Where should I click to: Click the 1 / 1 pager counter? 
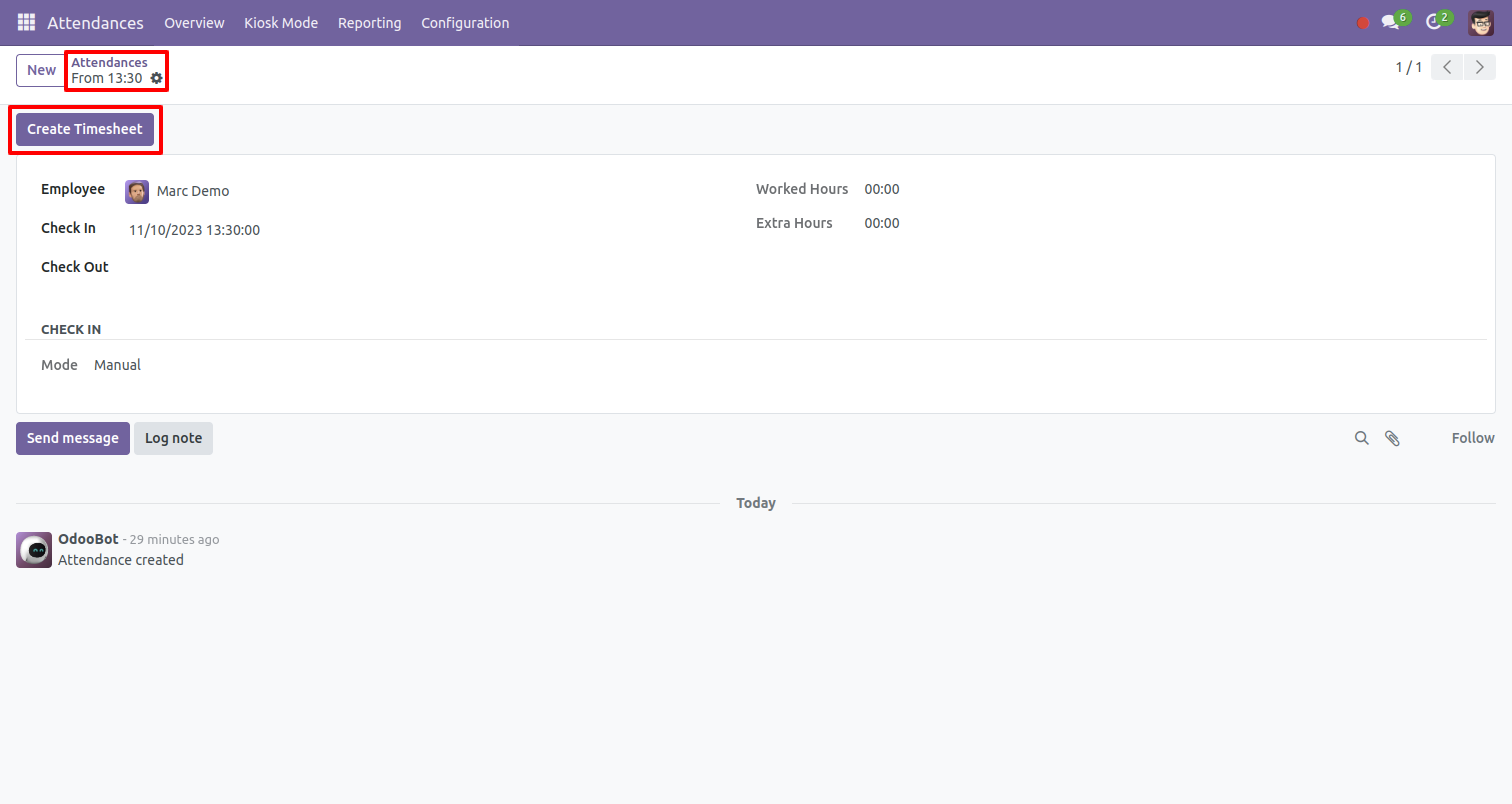pyautogui.click(x=1409, y=68)
